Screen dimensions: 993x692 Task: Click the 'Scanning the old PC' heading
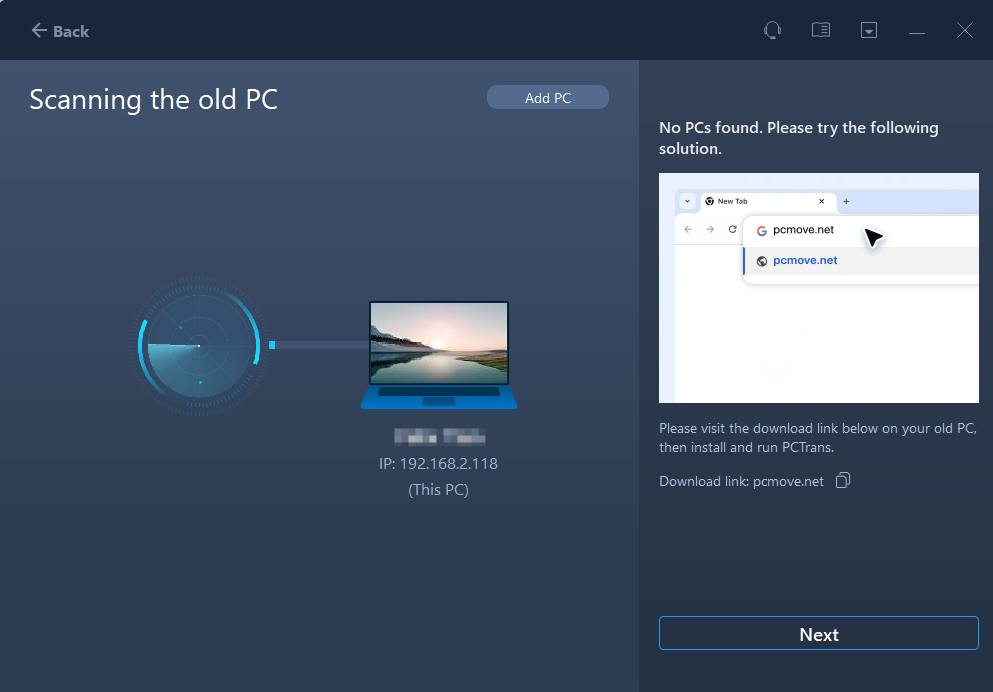tap(153, 99)
